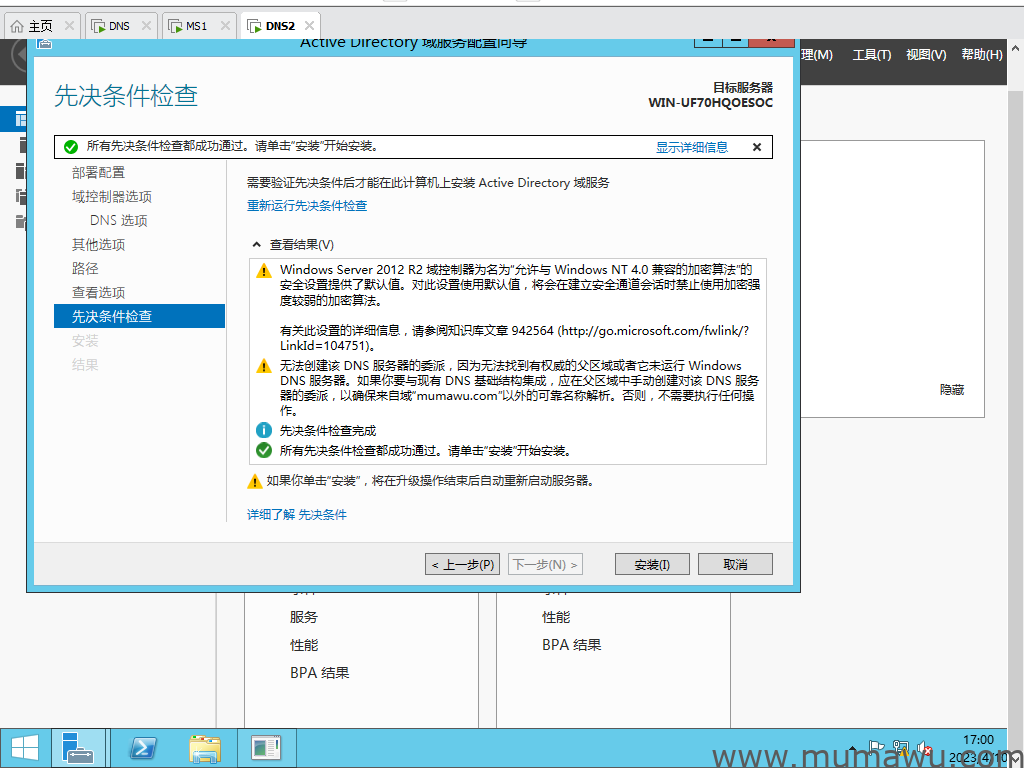
Task: Dismiss the prerequisites passed notification bar
Action: [x=757, y=147]
